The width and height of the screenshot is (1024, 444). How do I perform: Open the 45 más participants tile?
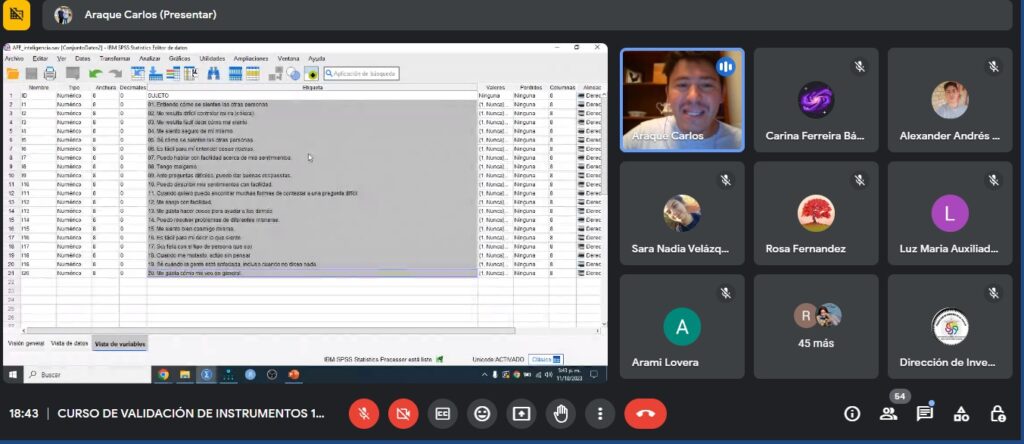[x=816, y=326]
